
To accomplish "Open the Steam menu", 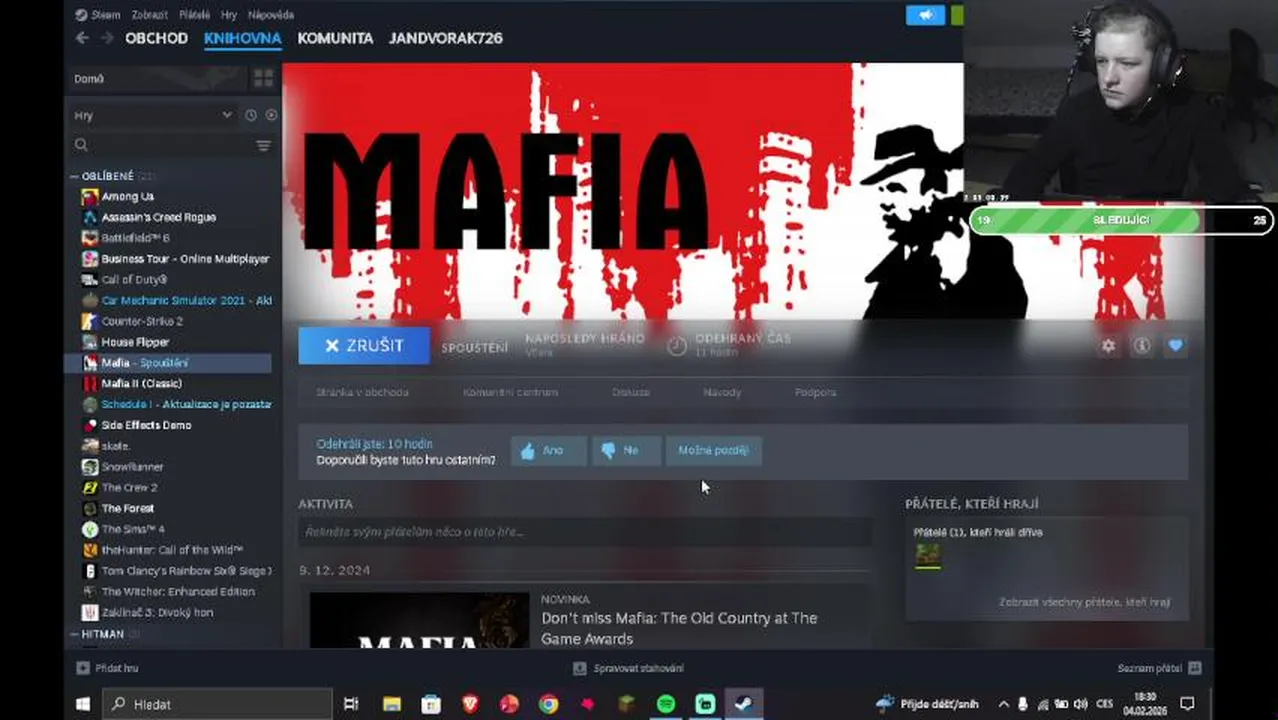I will [x=98, y=15].
